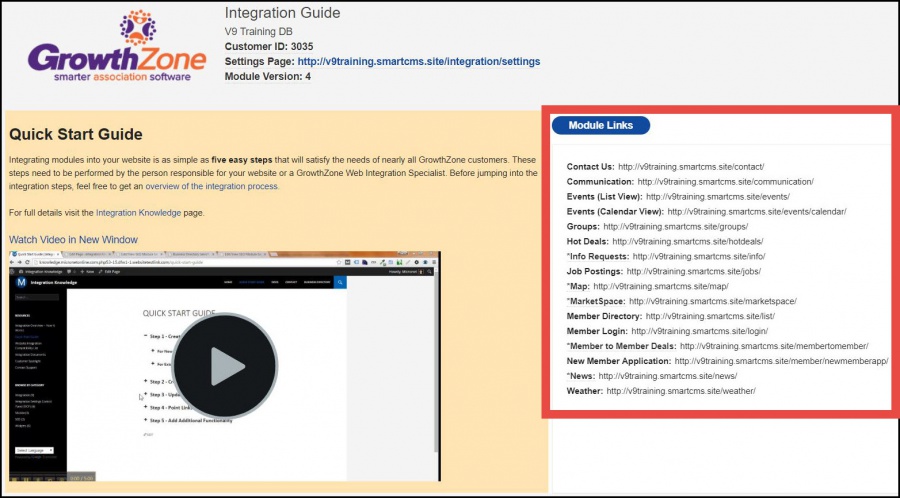The image size is (900, 498).
Task: Open the Communication module URL
Action: pyautogui.click(x=729, y=182)
